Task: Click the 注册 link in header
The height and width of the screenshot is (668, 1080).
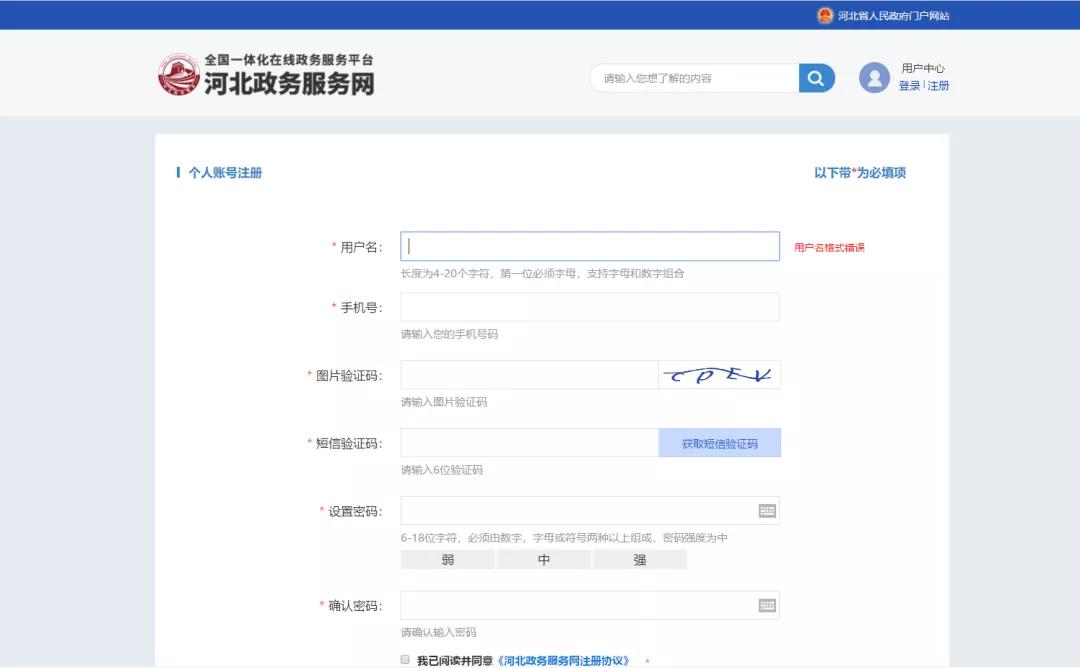Action: click(938, 86)
